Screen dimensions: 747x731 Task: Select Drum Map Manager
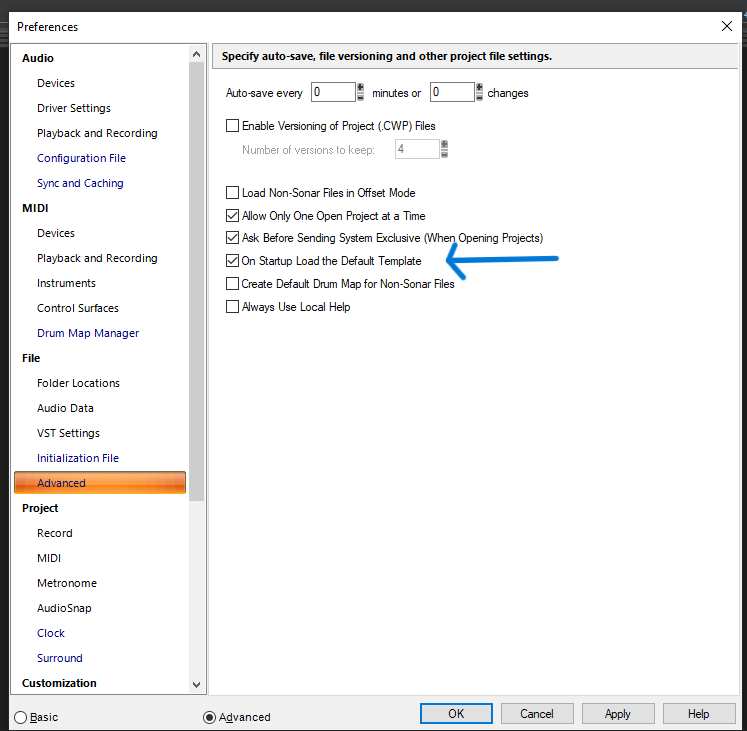[88, 333]
